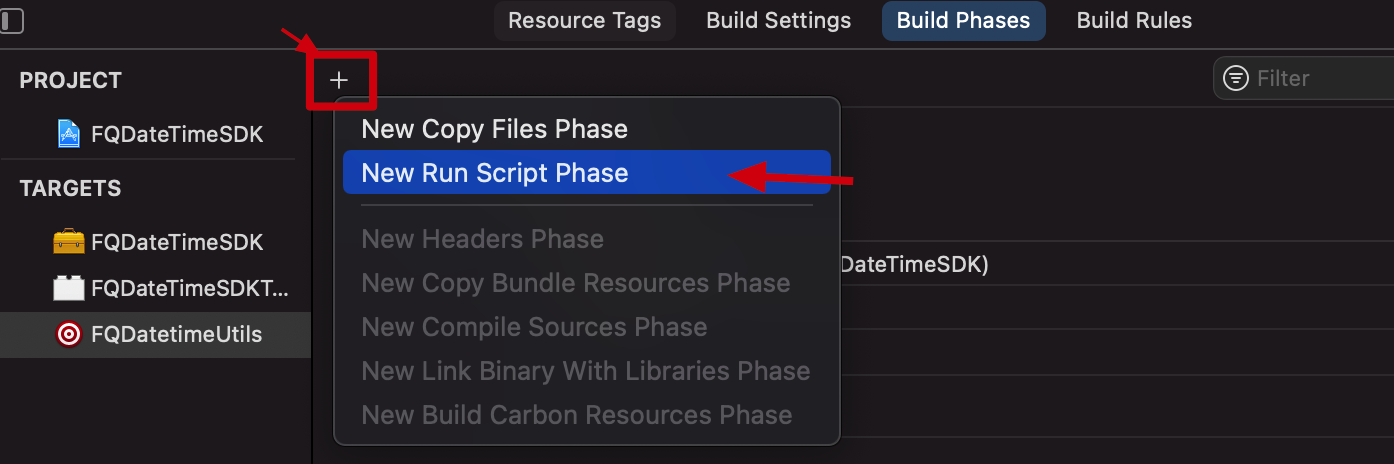
Task: Click the FQDateTimeSDK toolbox target icon
Action: pos(68,242)
